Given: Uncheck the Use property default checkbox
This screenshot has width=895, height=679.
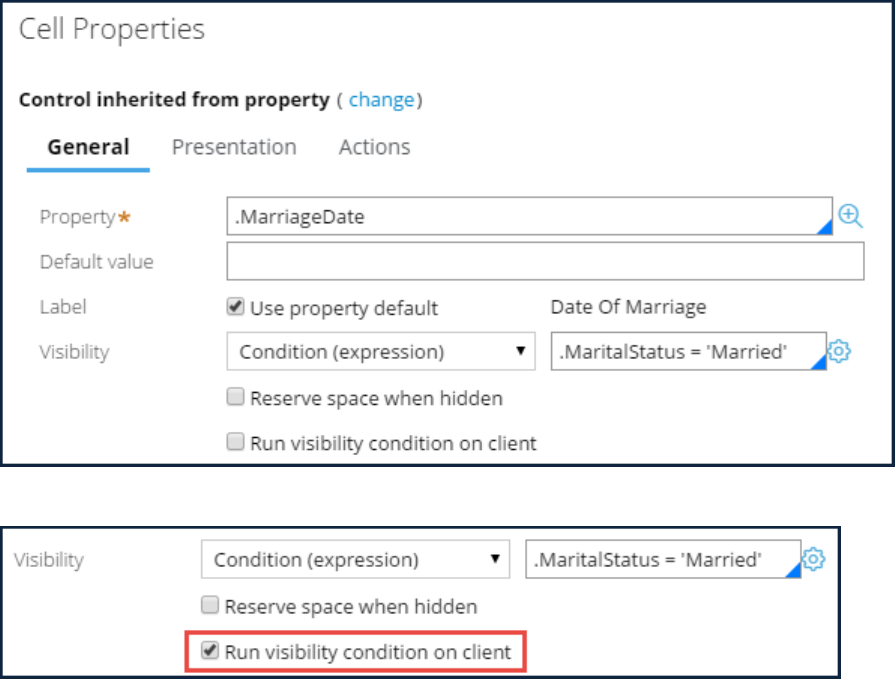Looking at the screenshot, I should coord(236,308).
